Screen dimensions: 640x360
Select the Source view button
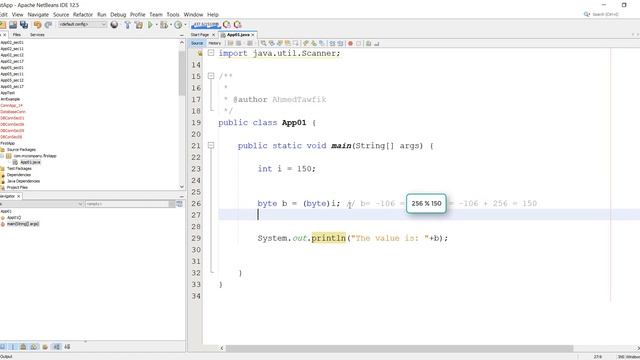click(197, 43)
